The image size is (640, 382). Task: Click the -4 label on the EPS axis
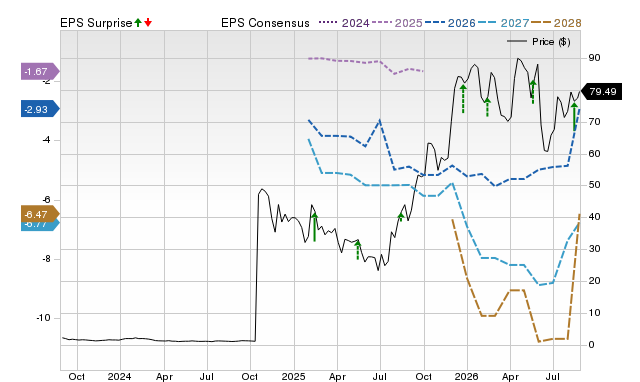46,140
